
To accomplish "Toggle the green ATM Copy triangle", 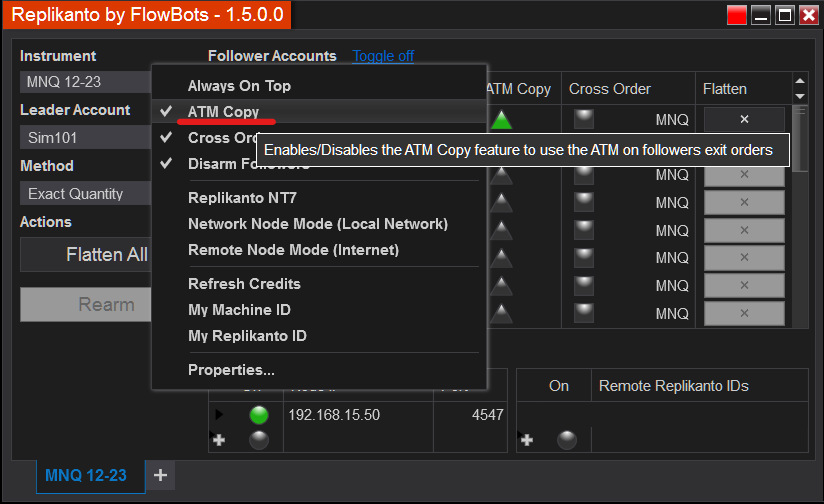I will 501,120.
